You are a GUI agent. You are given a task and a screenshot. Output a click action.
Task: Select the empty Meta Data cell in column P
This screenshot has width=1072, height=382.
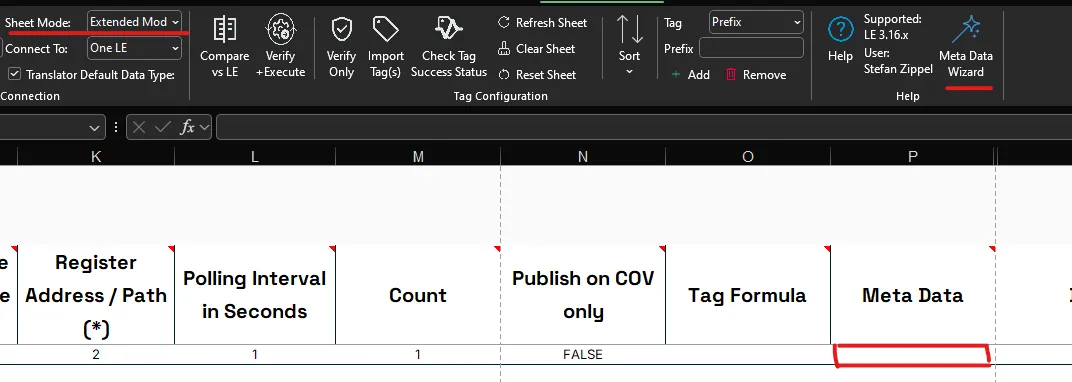tap(913, 355)
